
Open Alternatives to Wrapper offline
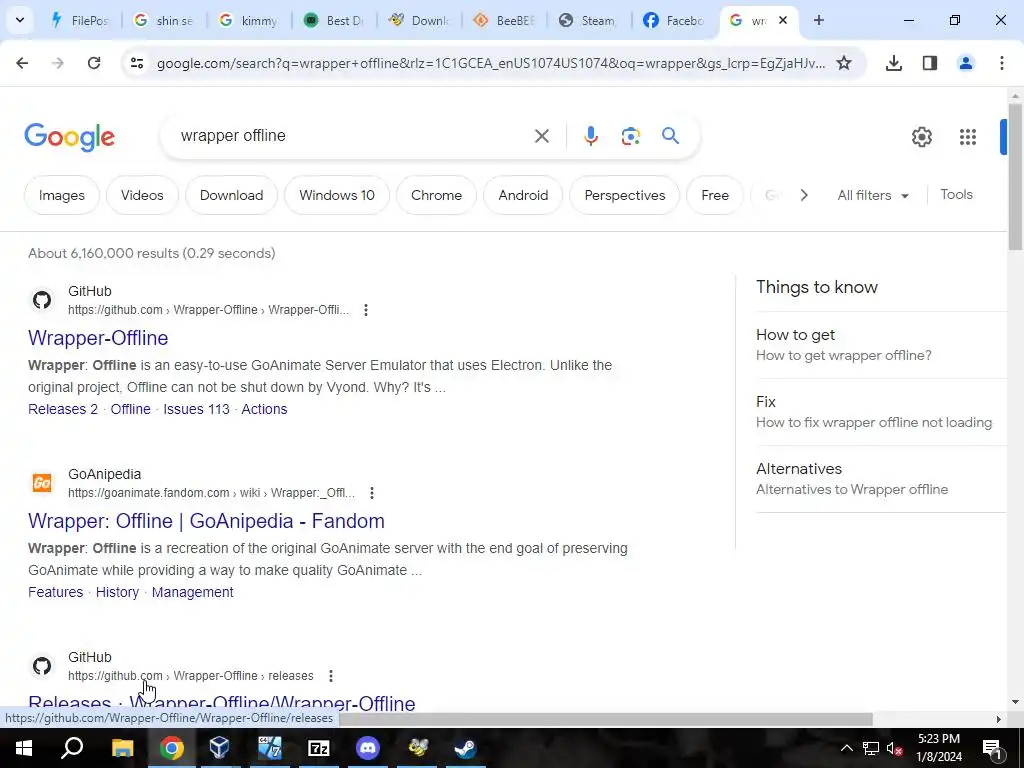coord(880,479)
